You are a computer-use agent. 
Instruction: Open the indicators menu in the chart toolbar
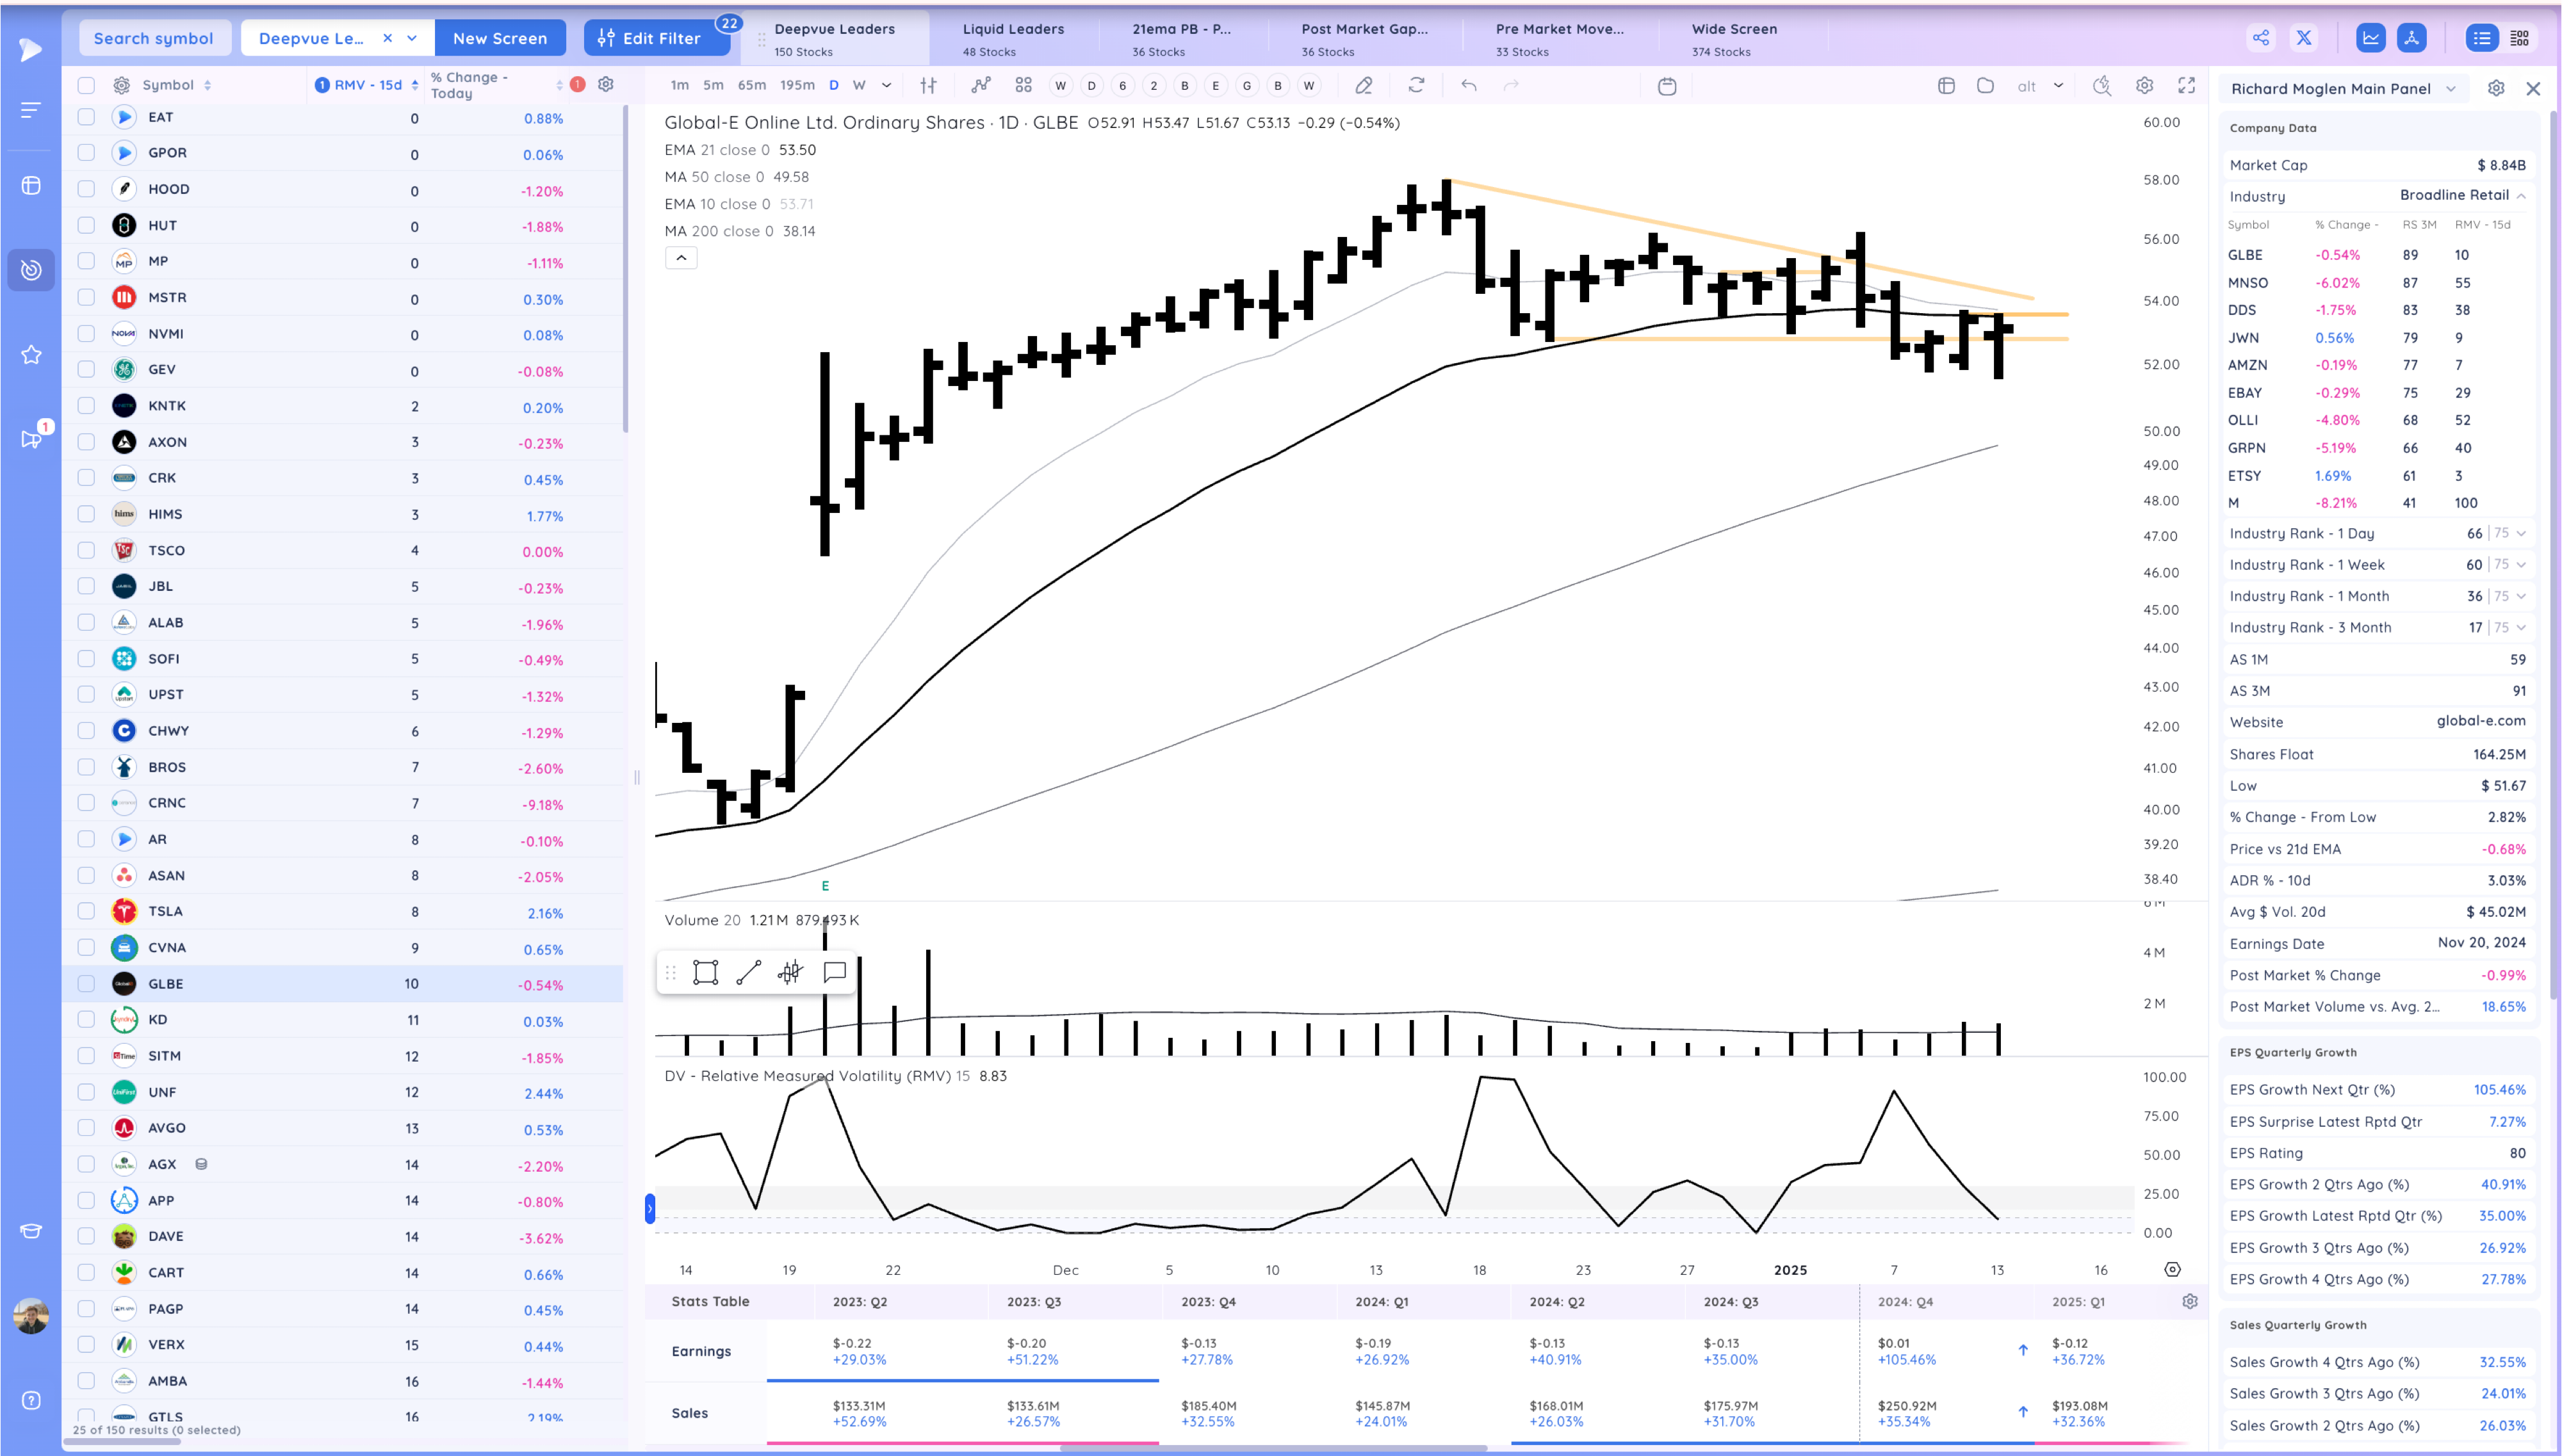click(981, 86)
